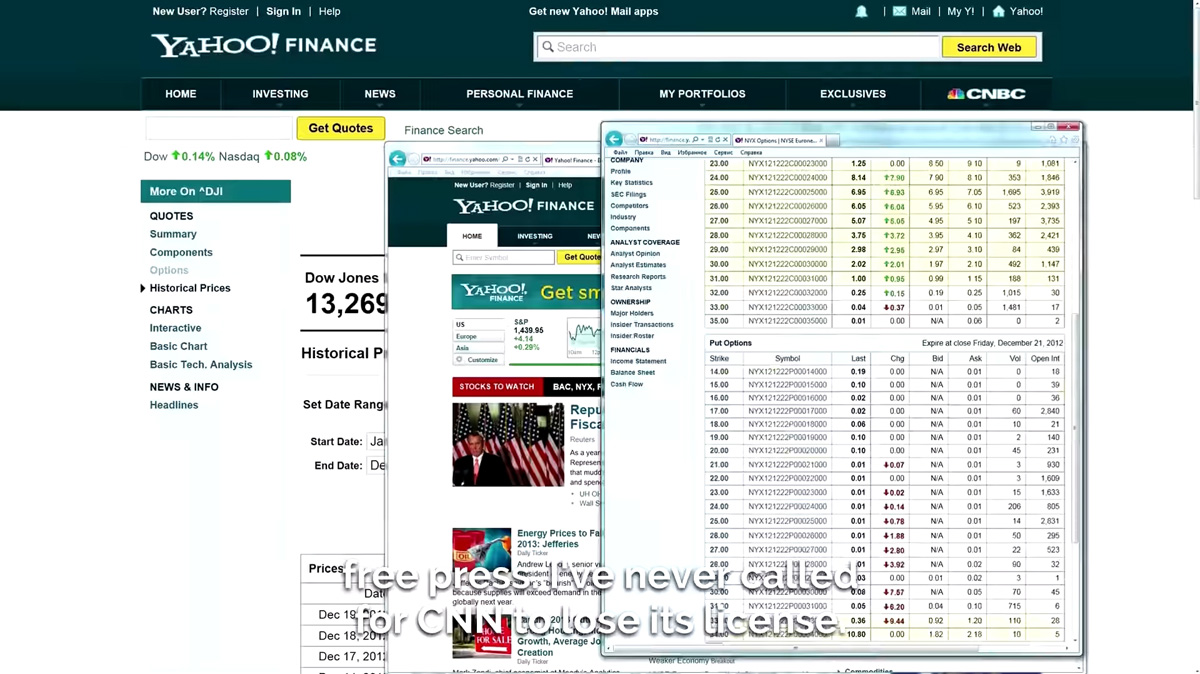Open the Файл menu
The width and height of the screenshot is (1200, 674).
[x=620, y=153]
